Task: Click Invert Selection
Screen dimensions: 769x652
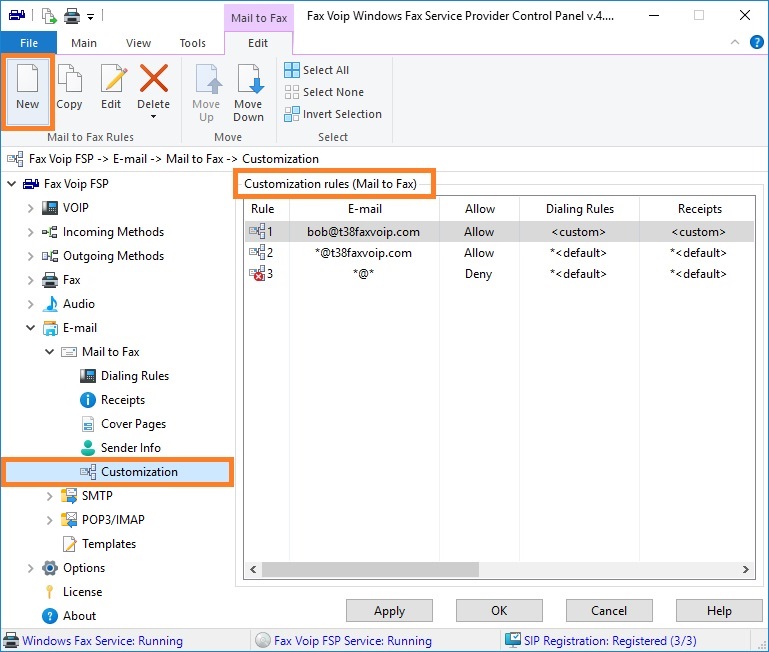Action: [333, 114]
